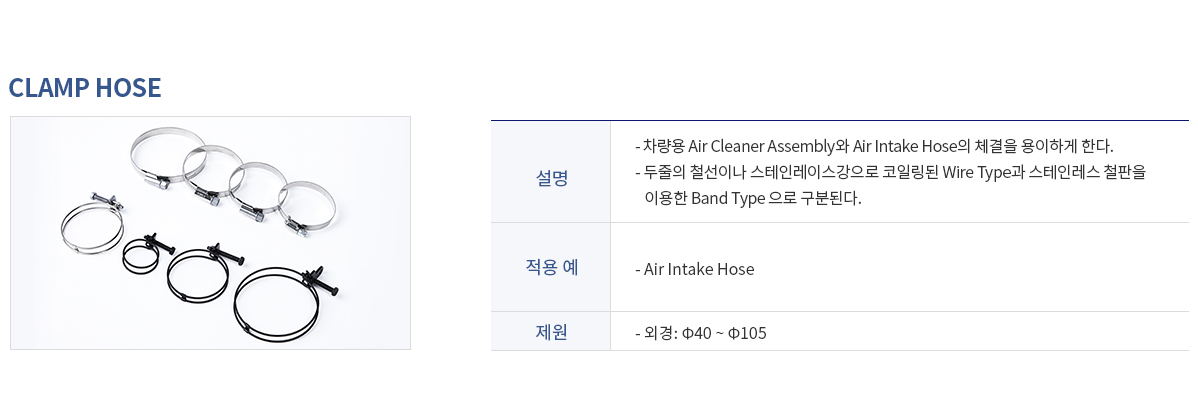Image resolution: width=1198 pixels, height=400 pixels.
Task: Click the 제원 row header cell
Action: point(550,332)
